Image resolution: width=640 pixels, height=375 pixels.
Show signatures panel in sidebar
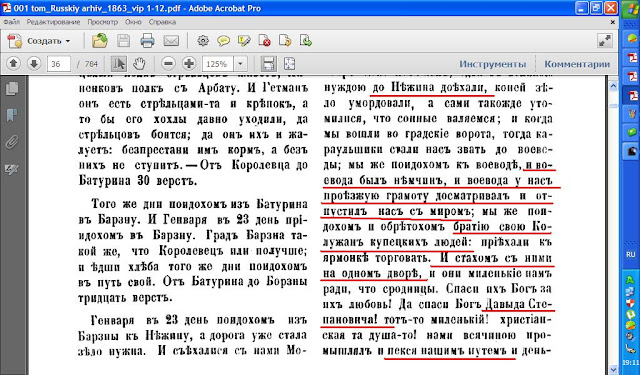click(12, 169)
